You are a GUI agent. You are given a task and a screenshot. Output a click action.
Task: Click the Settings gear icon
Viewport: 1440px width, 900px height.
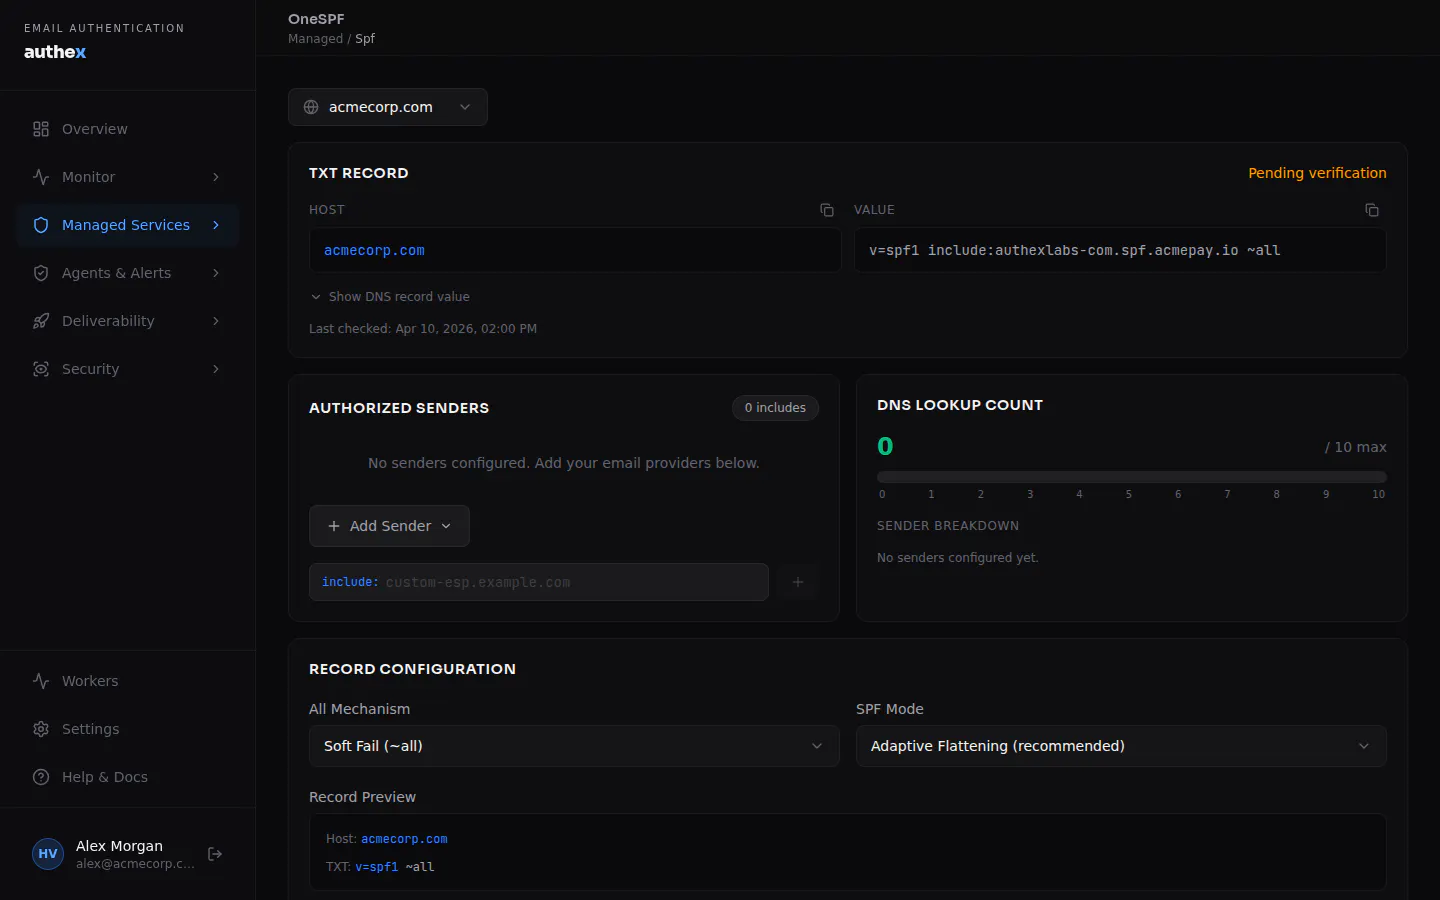click(41, 729)
